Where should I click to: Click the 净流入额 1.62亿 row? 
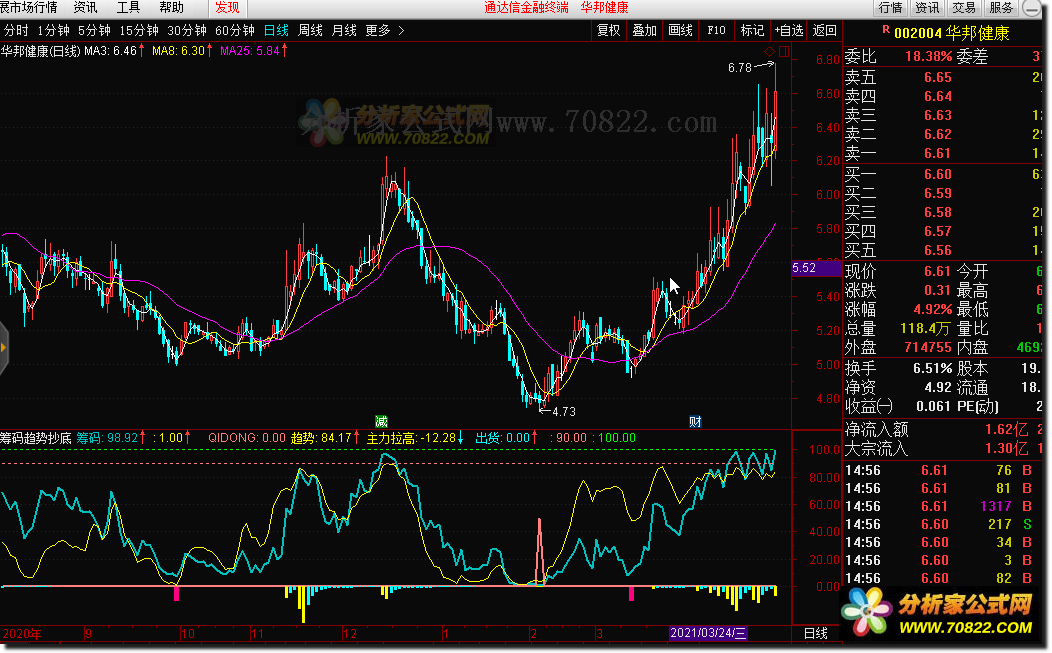point(943,430)
